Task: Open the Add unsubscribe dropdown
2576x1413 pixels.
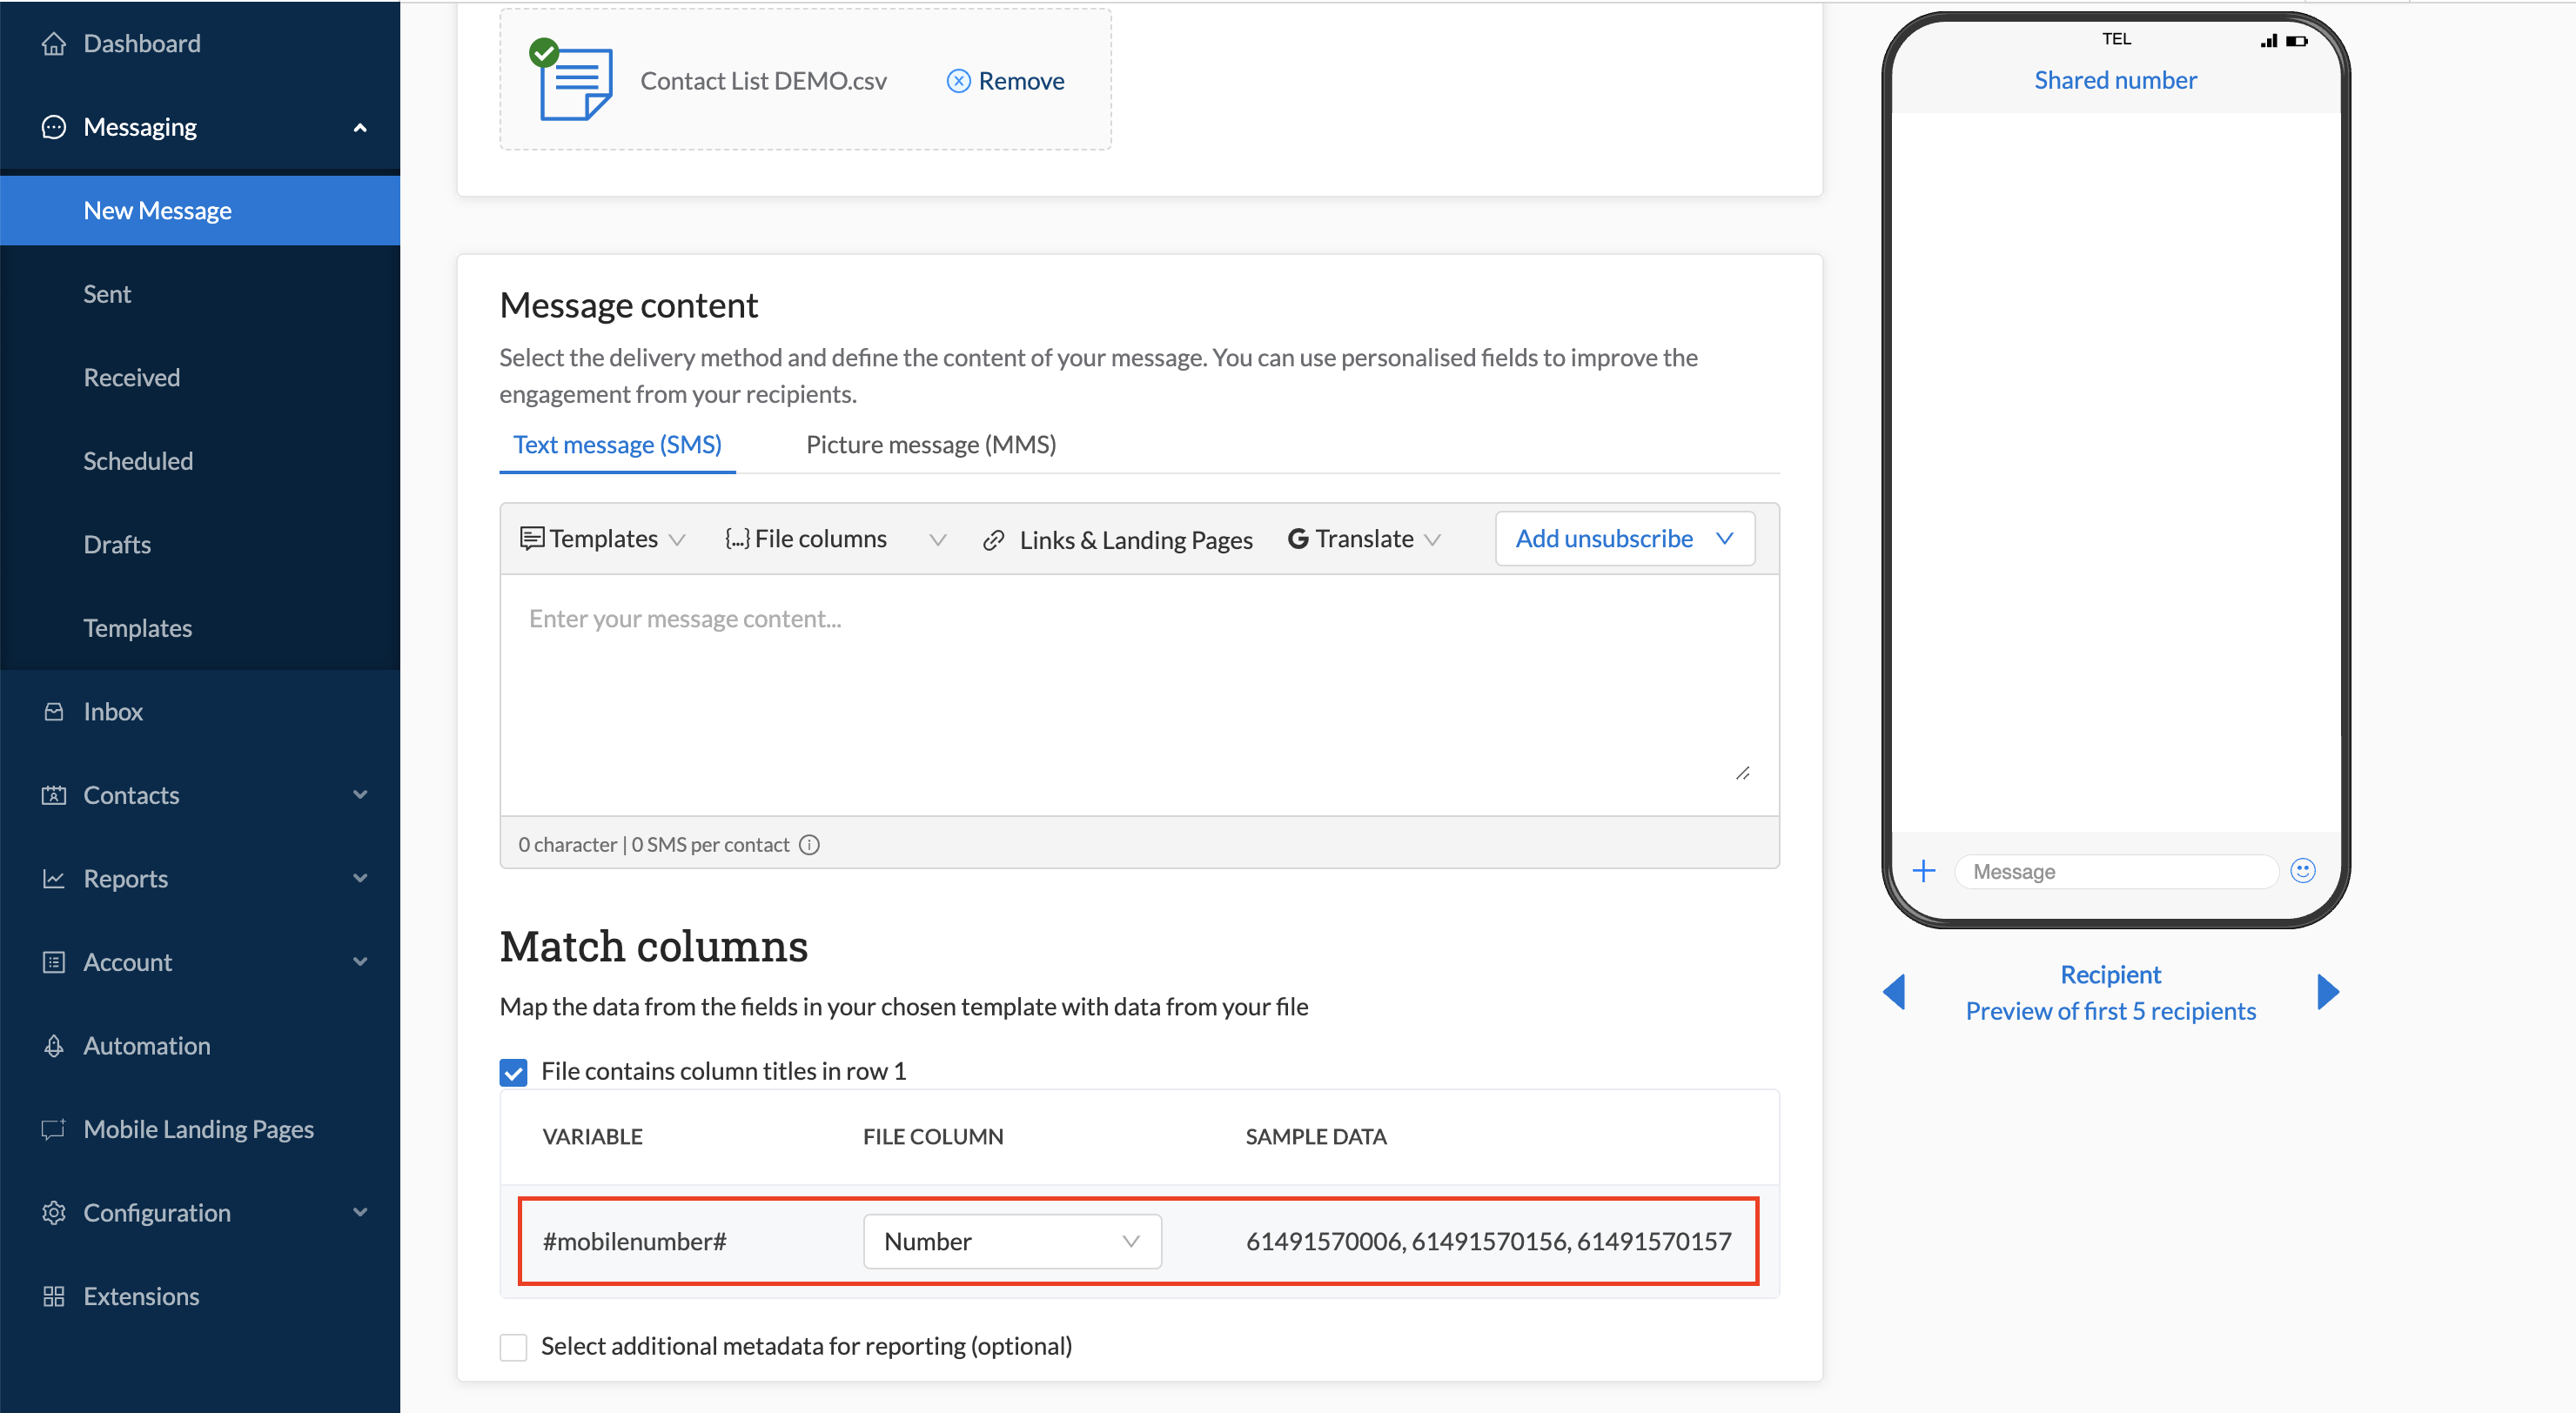Action: pyautogui.click(x=1624, y=539)
